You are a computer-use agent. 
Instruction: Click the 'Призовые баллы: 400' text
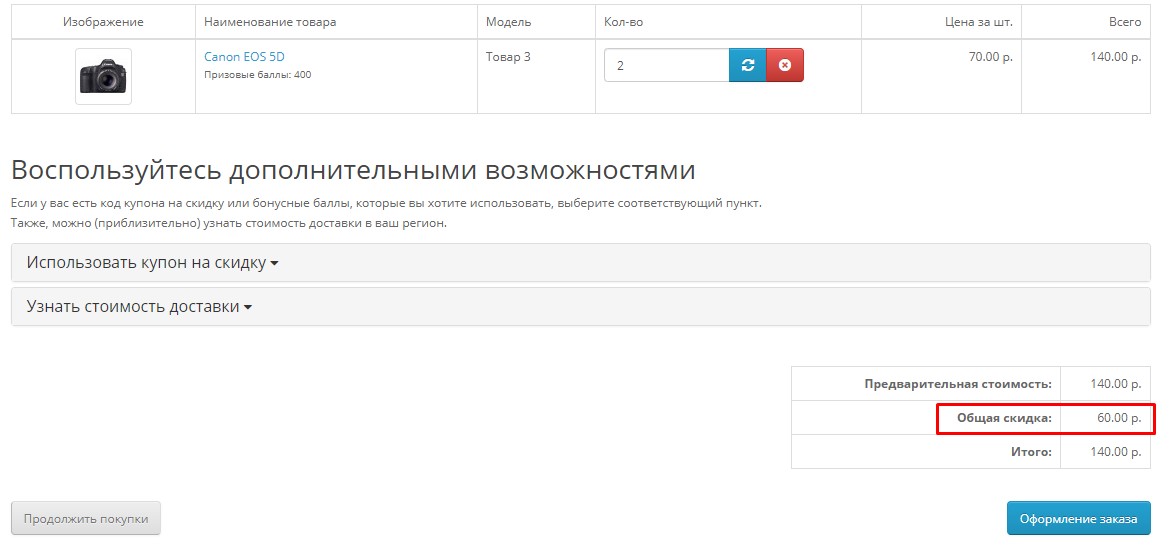pos(258,75)
